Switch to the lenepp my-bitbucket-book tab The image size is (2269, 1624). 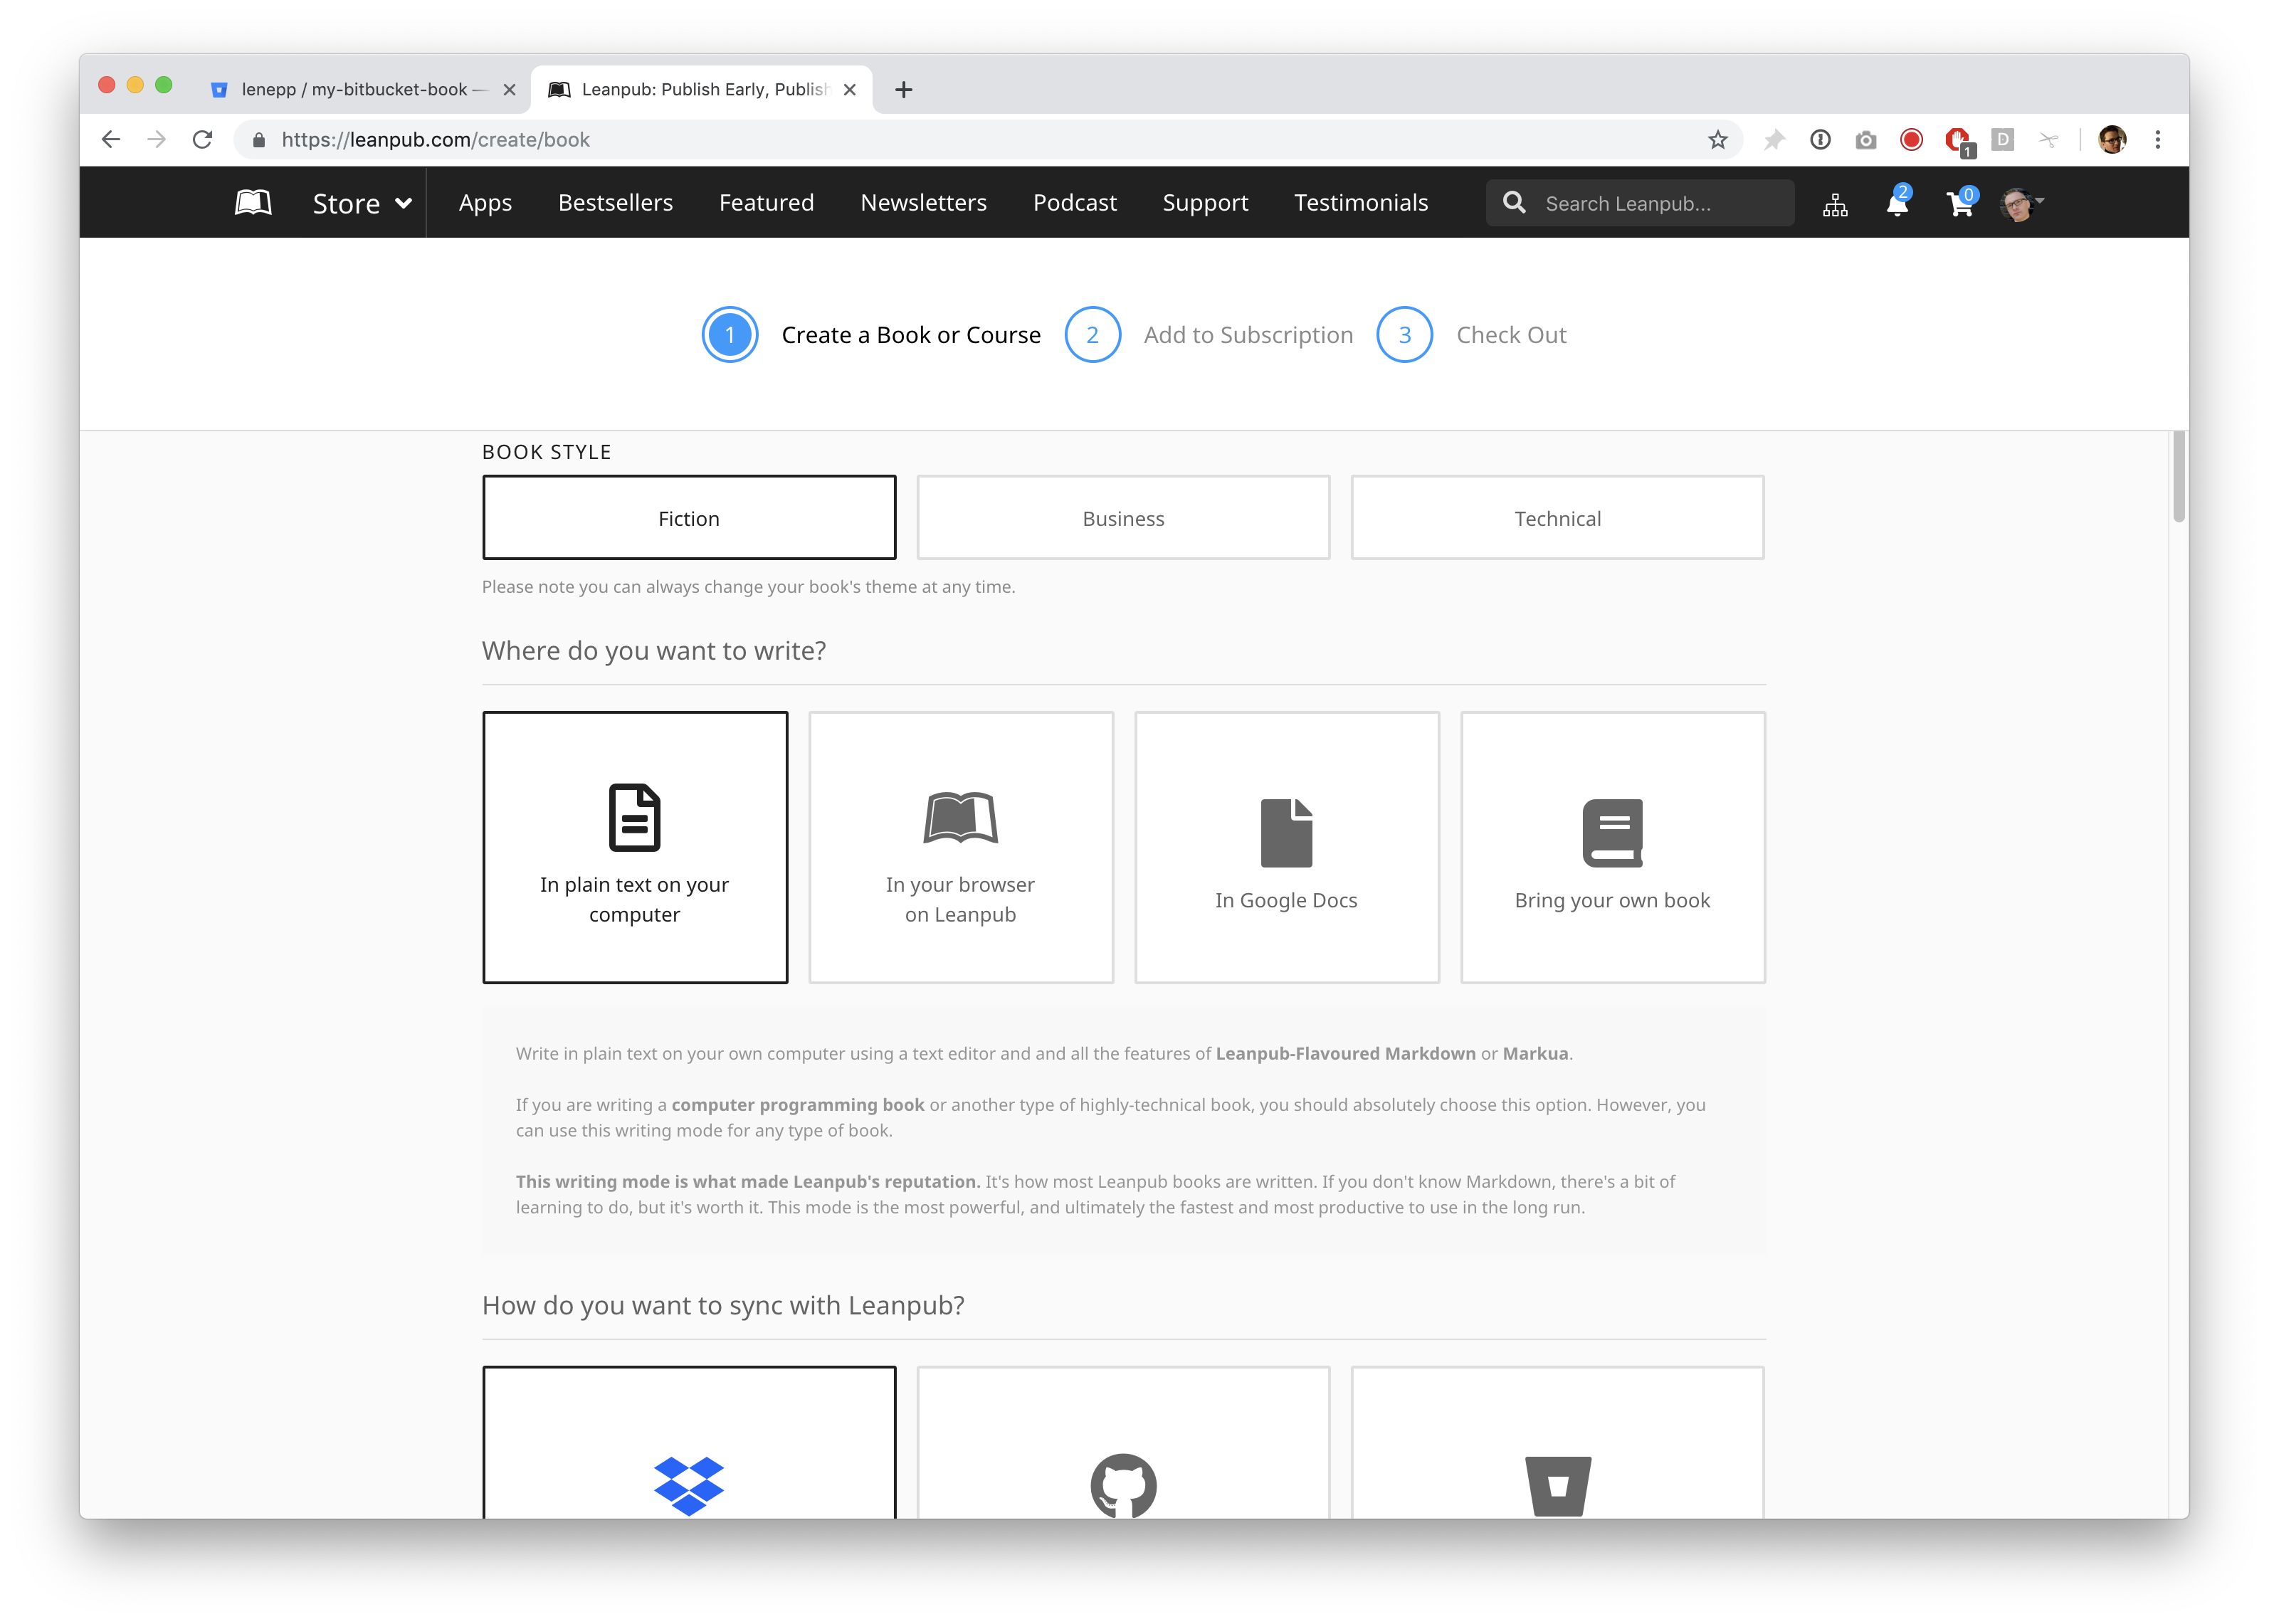(x=354, y=90)
